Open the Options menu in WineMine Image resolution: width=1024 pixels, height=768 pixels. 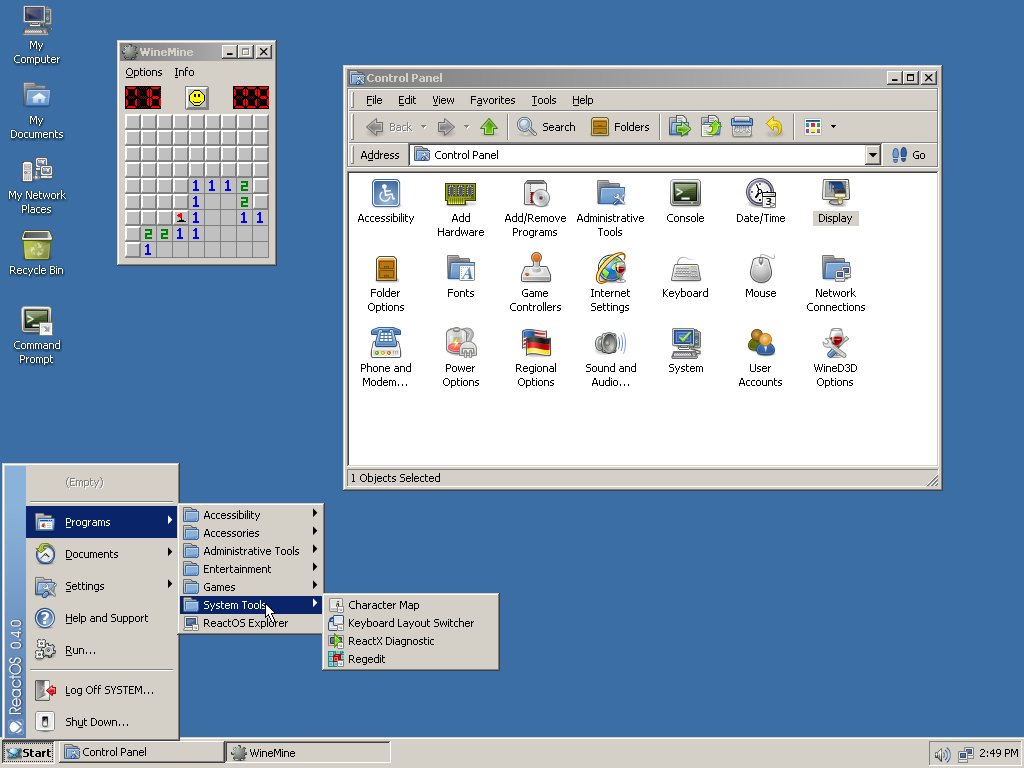coord(143,72)
